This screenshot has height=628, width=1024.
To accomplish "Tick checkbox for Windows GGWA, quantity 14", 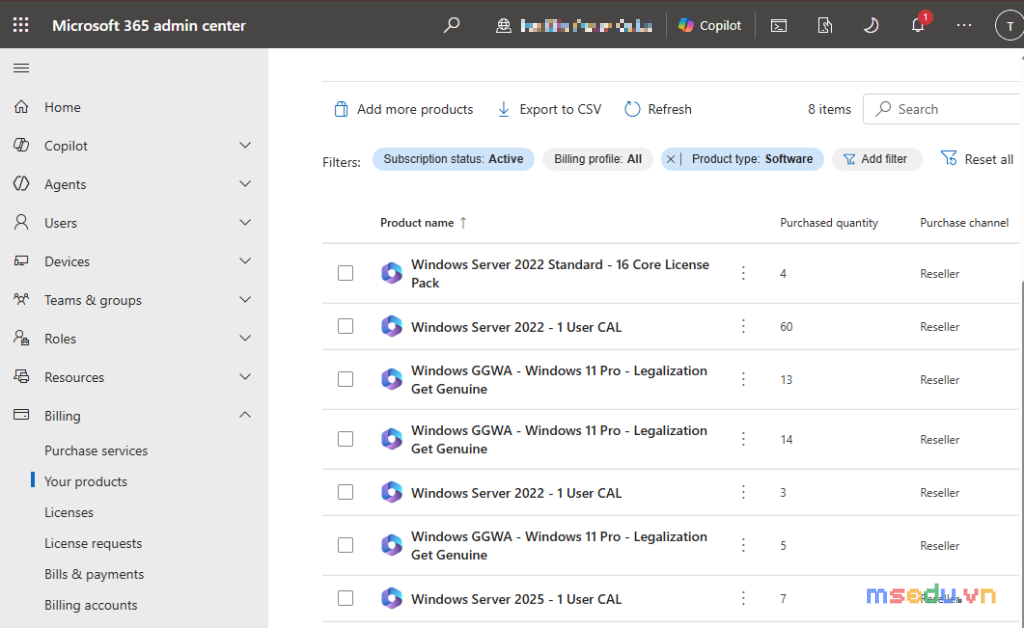I will [345, 439].
